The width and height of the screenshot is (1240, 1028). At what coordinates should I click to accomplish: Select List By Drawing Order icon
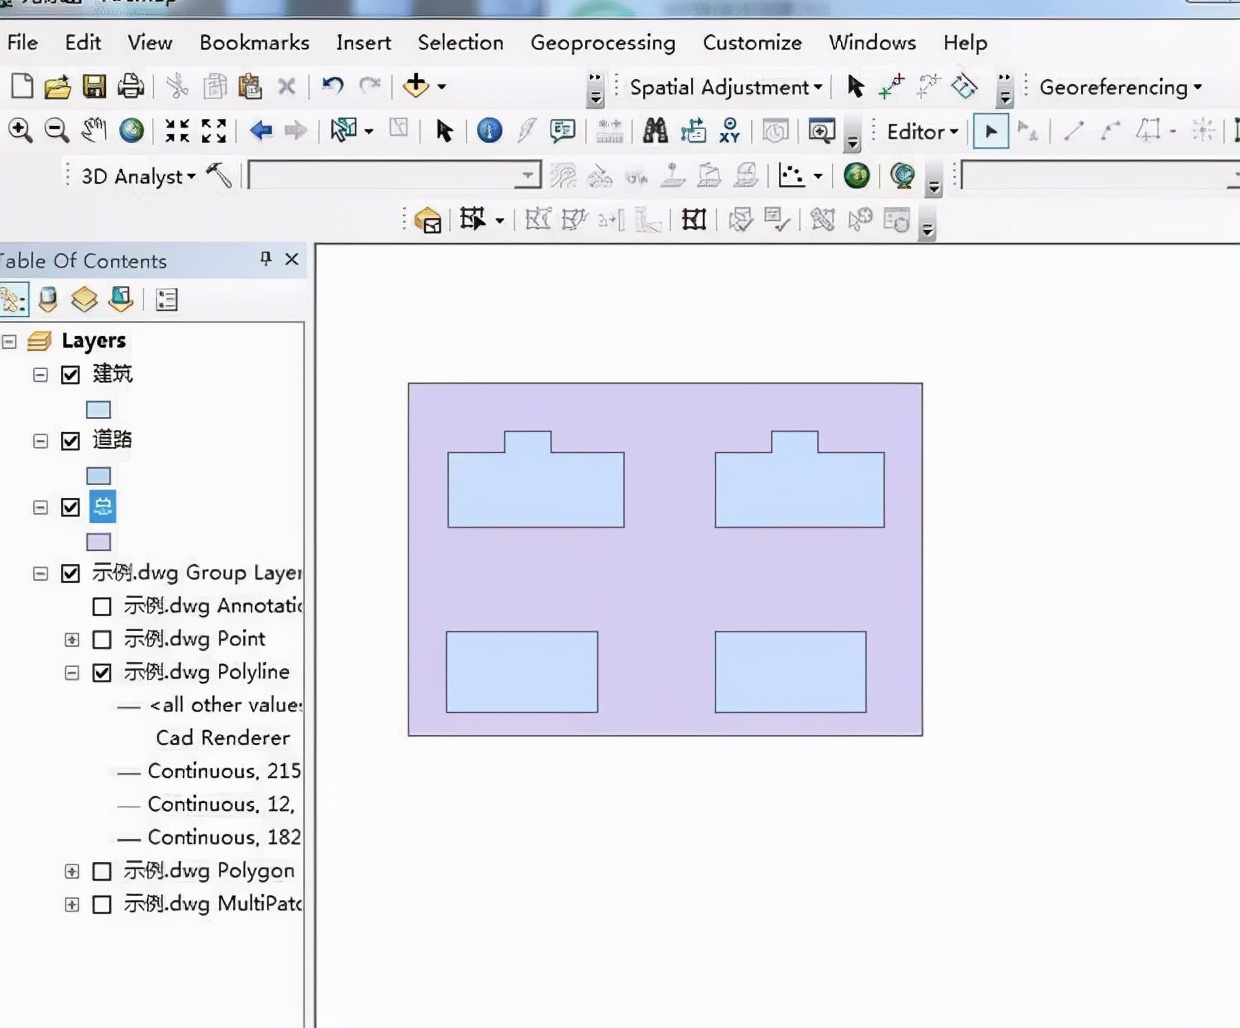tap(13, 299)
